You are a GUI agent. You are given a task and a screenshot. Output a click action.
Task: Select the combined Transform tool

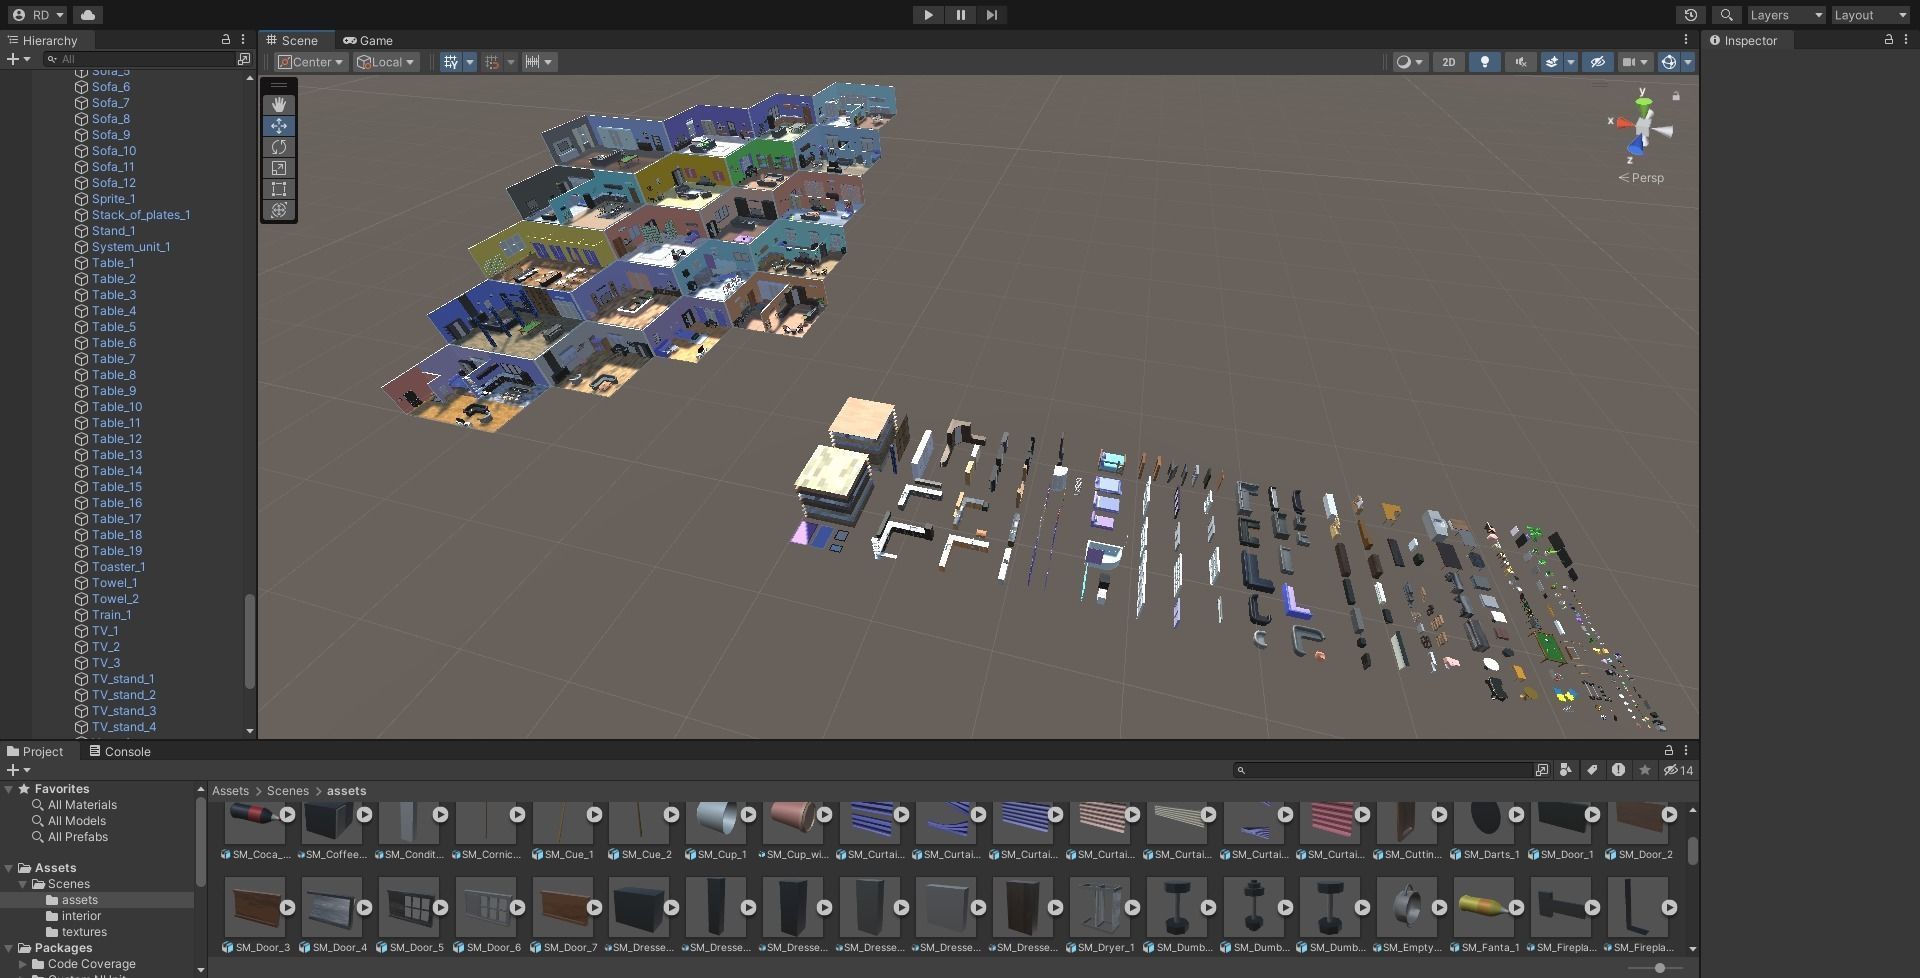click(279, 210)
